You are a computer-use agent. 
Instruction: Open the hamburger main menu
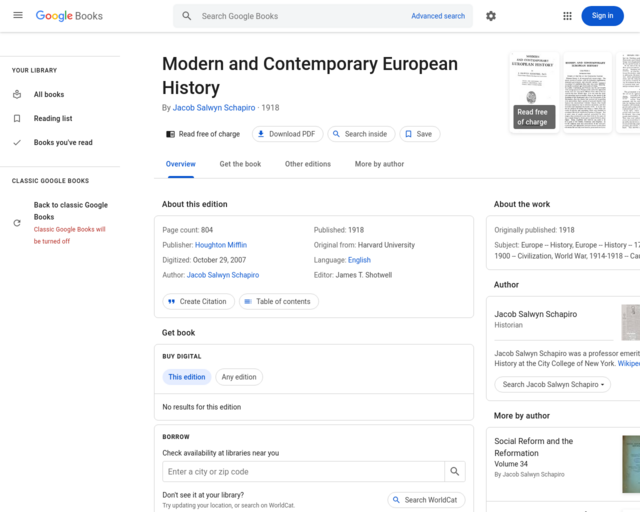[18, 16]
